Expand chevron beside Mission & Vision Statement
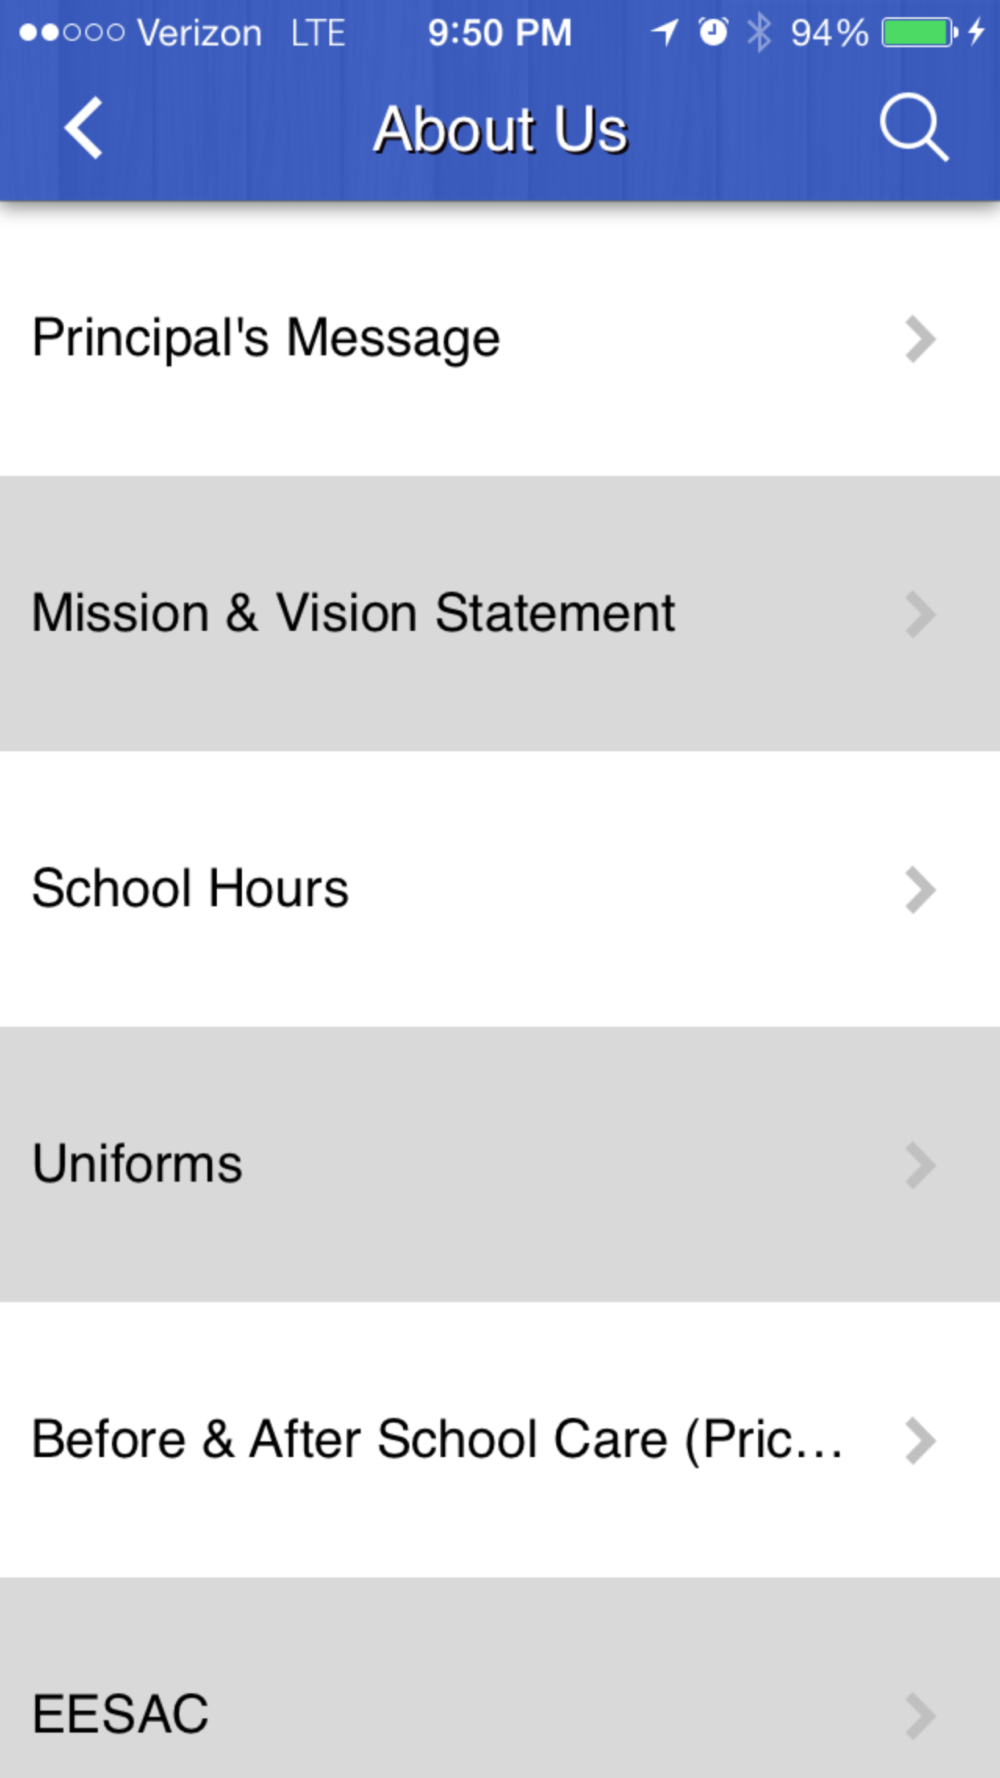Image resolution: width=1000 pixels, height=1778 pixels. click(920, 614)
